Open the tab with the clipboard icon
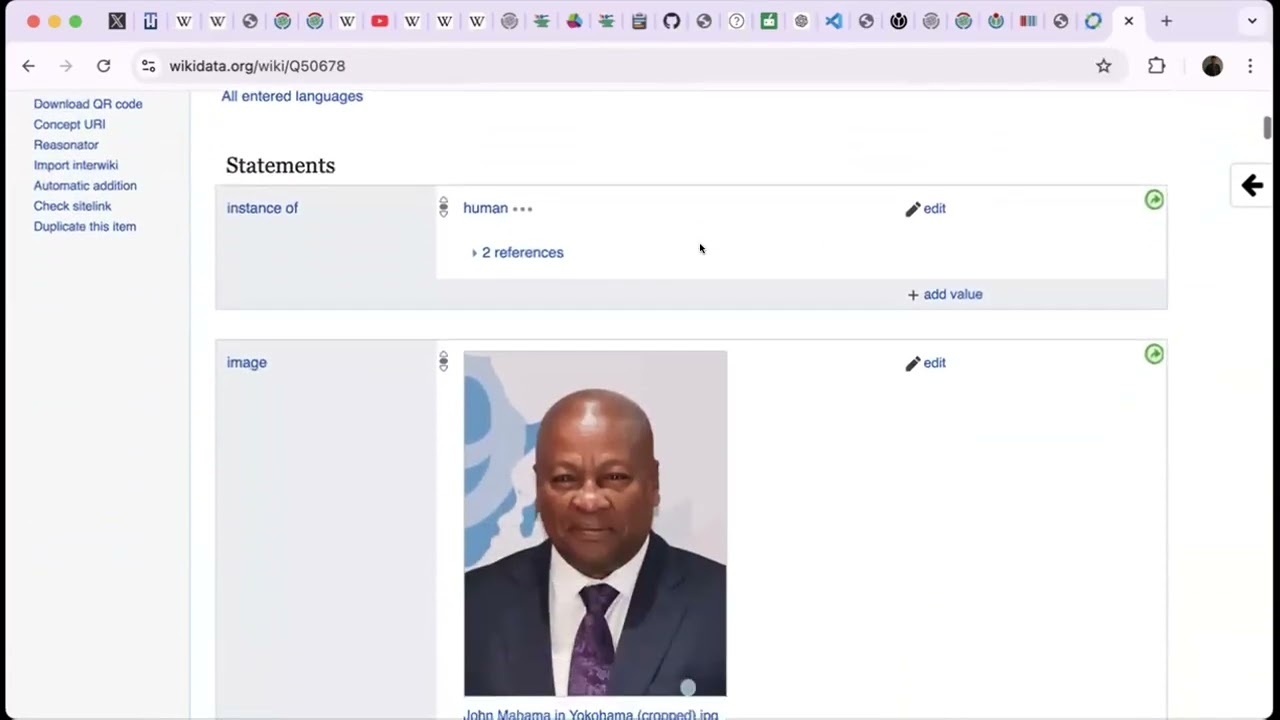Viewport: 1280px width, 720px height. point(639,21)
